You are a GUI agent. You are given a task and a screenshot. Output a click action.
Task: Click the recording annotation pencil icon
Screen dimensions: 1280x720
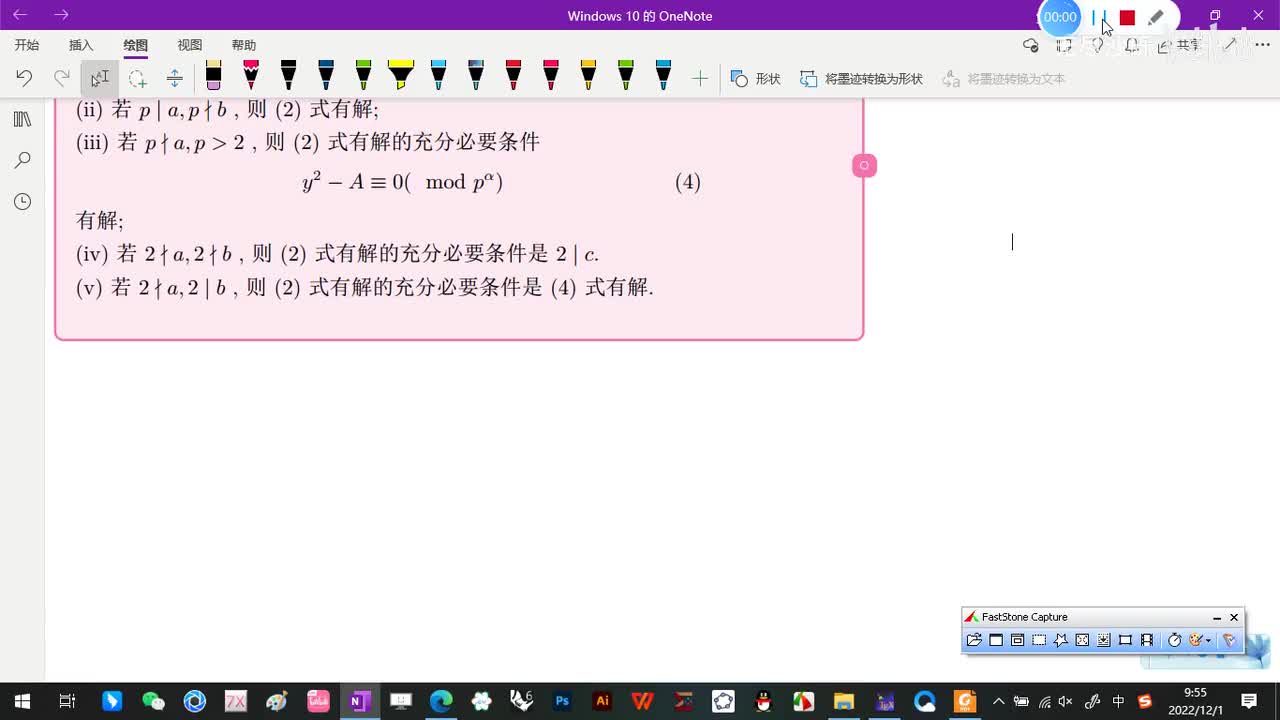[1156, 17]
